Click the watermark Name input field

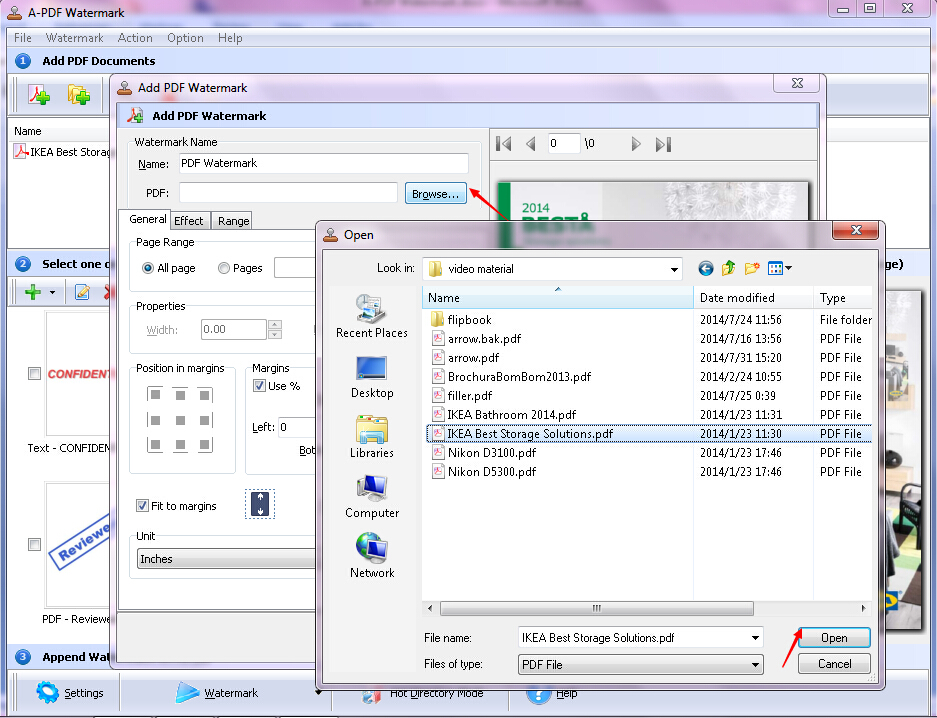click(324, 164)
